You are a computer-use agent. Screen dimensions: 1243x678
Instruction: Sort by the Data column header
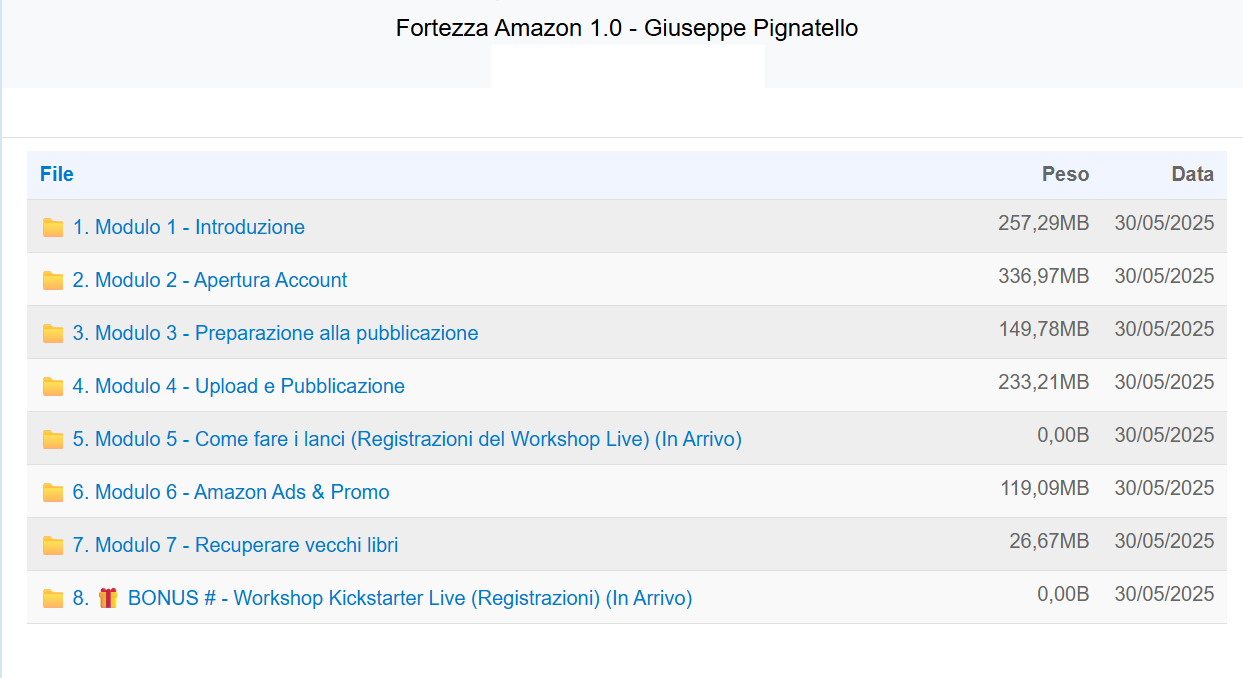click(x=1193, y=174)
